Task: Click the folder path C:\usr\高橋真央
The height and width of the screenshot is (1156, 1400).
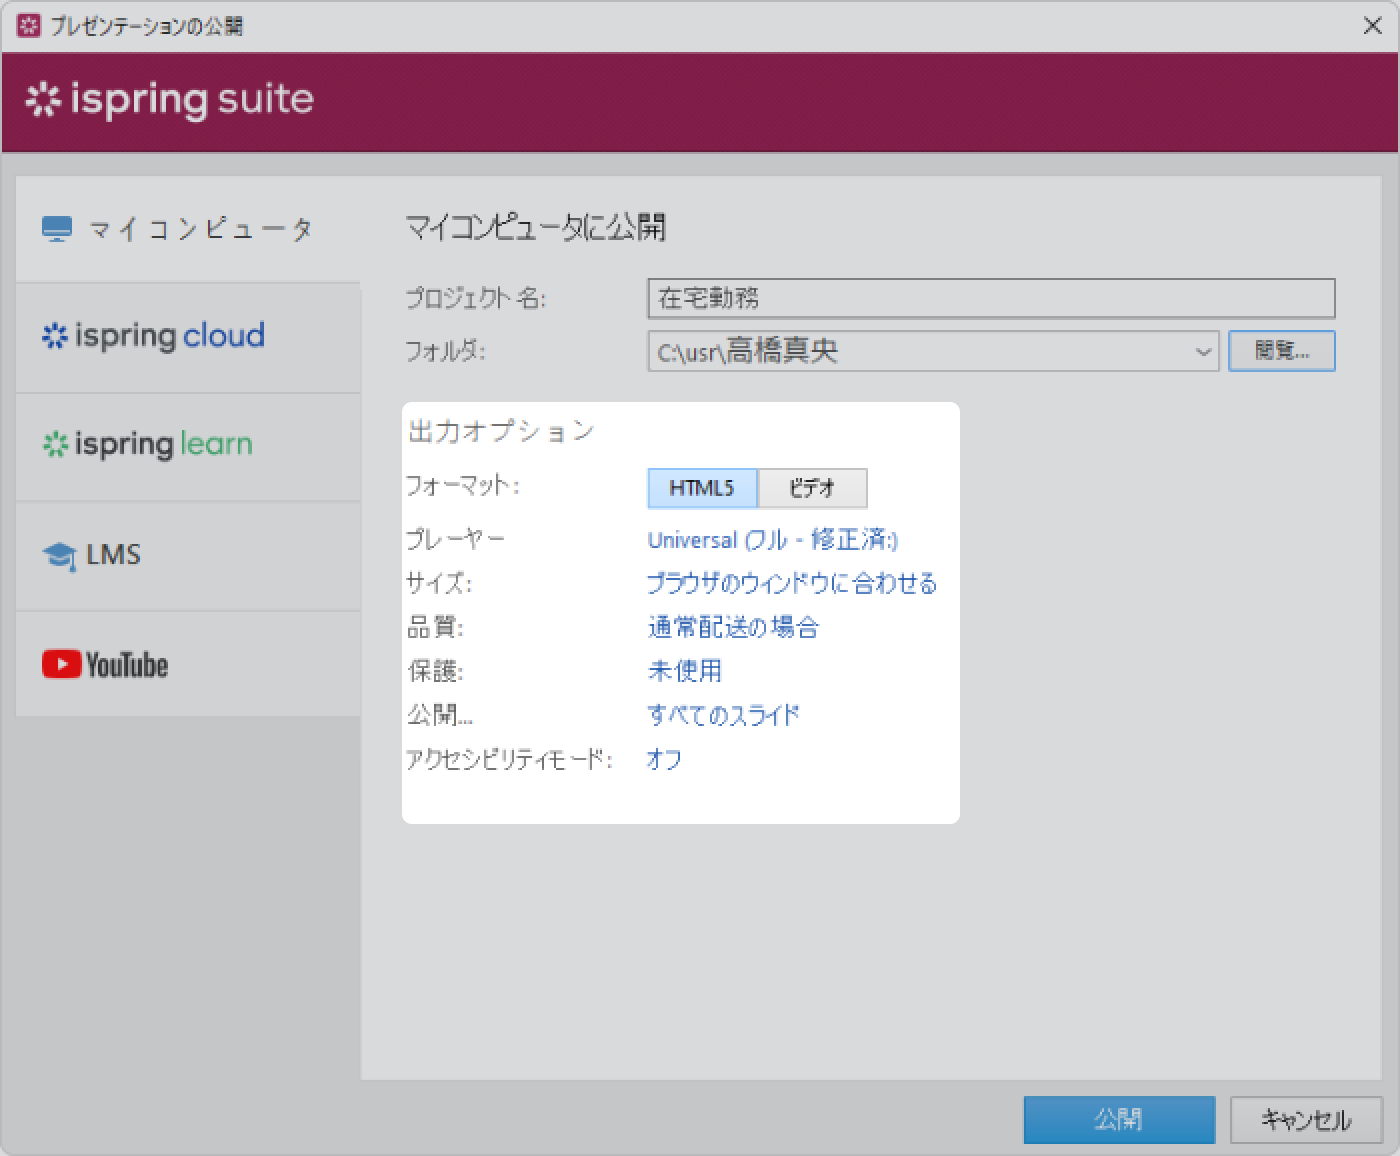Action: (748, 352)
